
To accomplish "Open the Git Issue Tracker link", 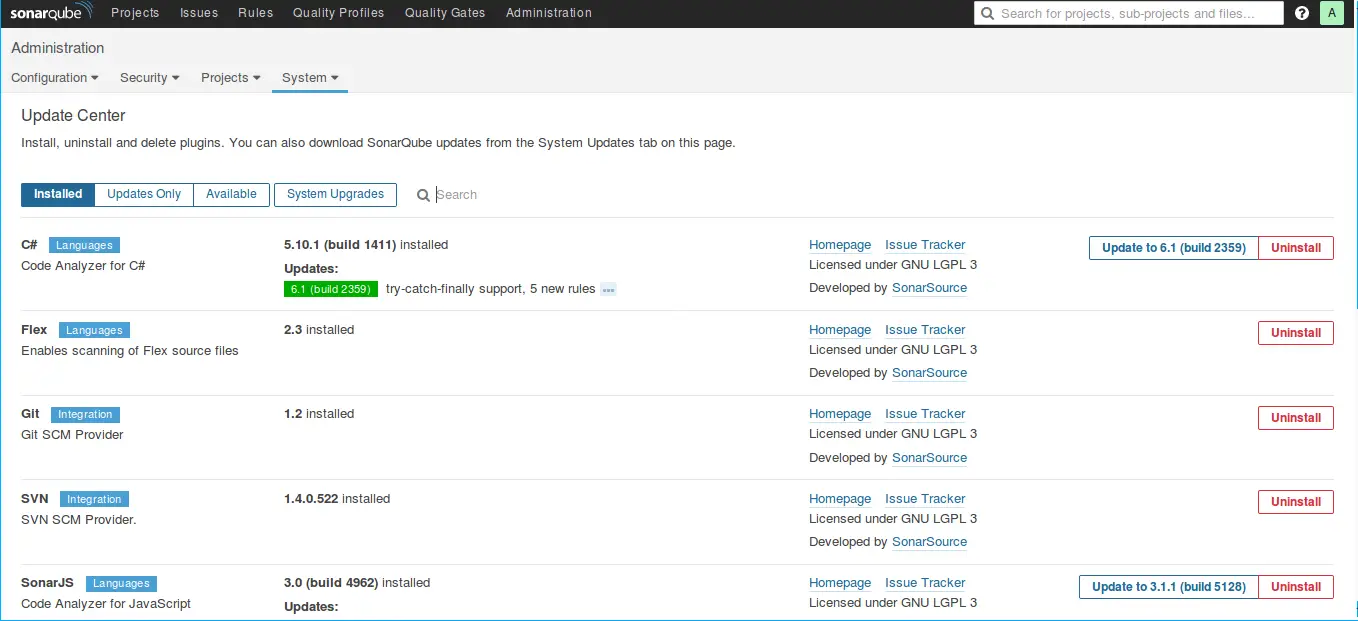I will pyautogui.click(x=925, y=414).
